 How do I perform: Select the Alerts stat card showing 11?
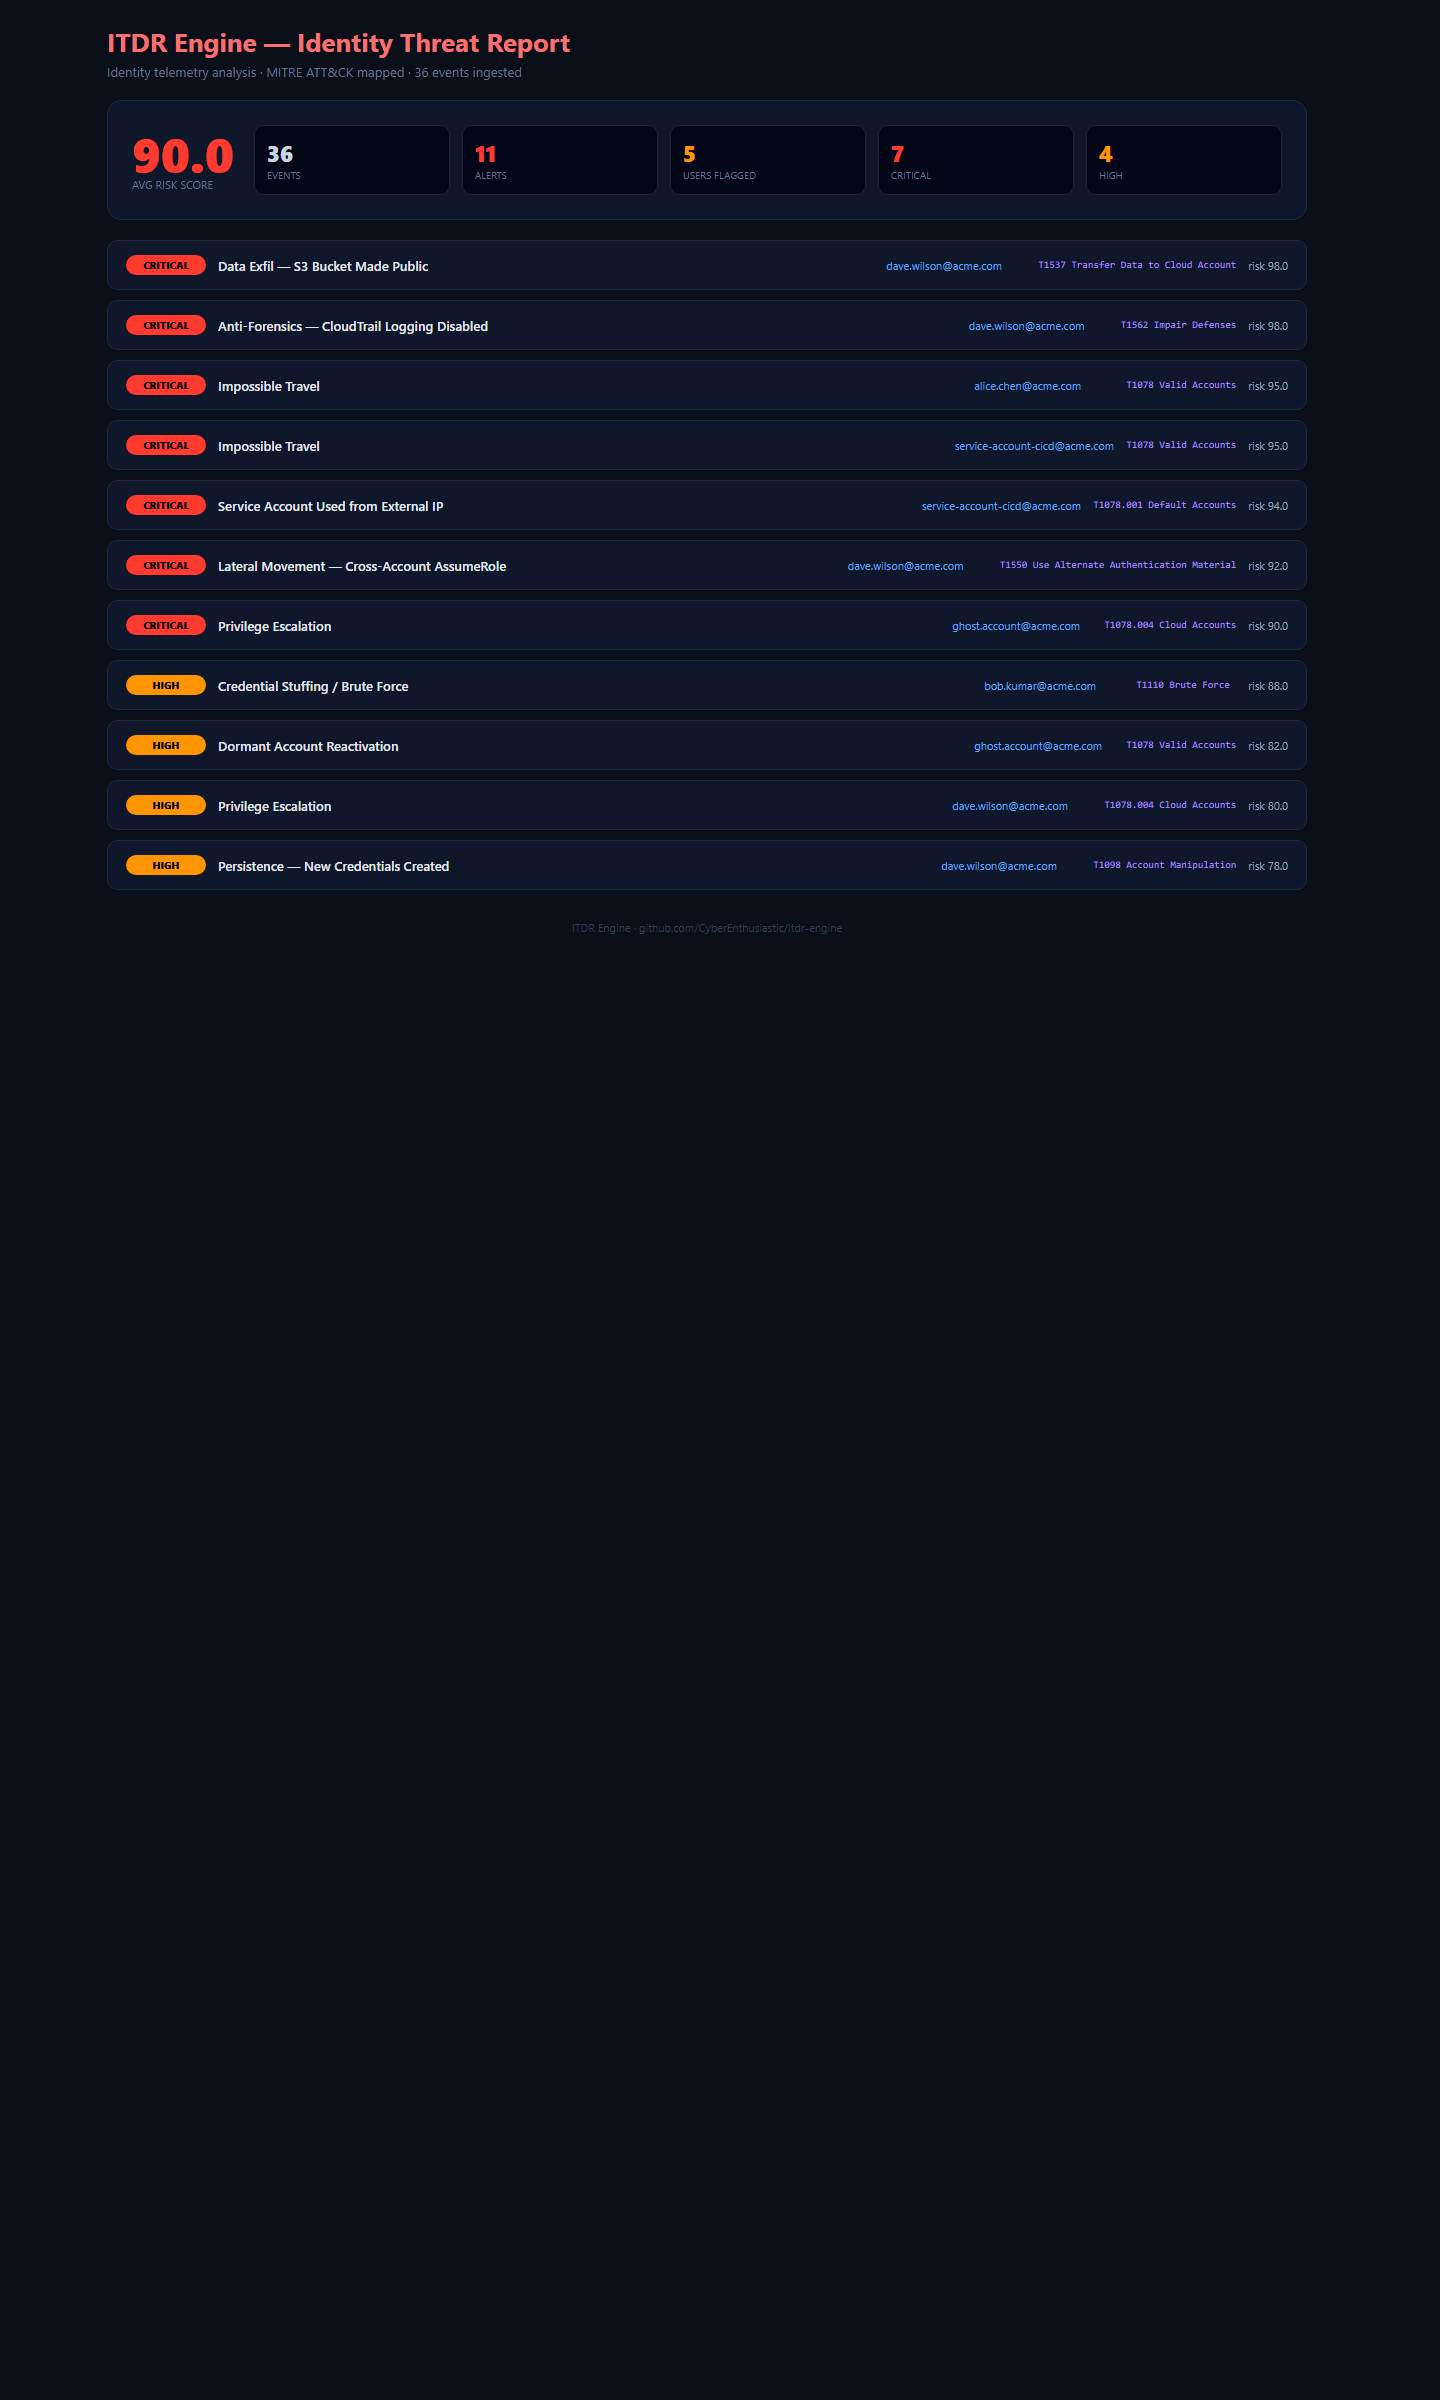pos(559,160)
